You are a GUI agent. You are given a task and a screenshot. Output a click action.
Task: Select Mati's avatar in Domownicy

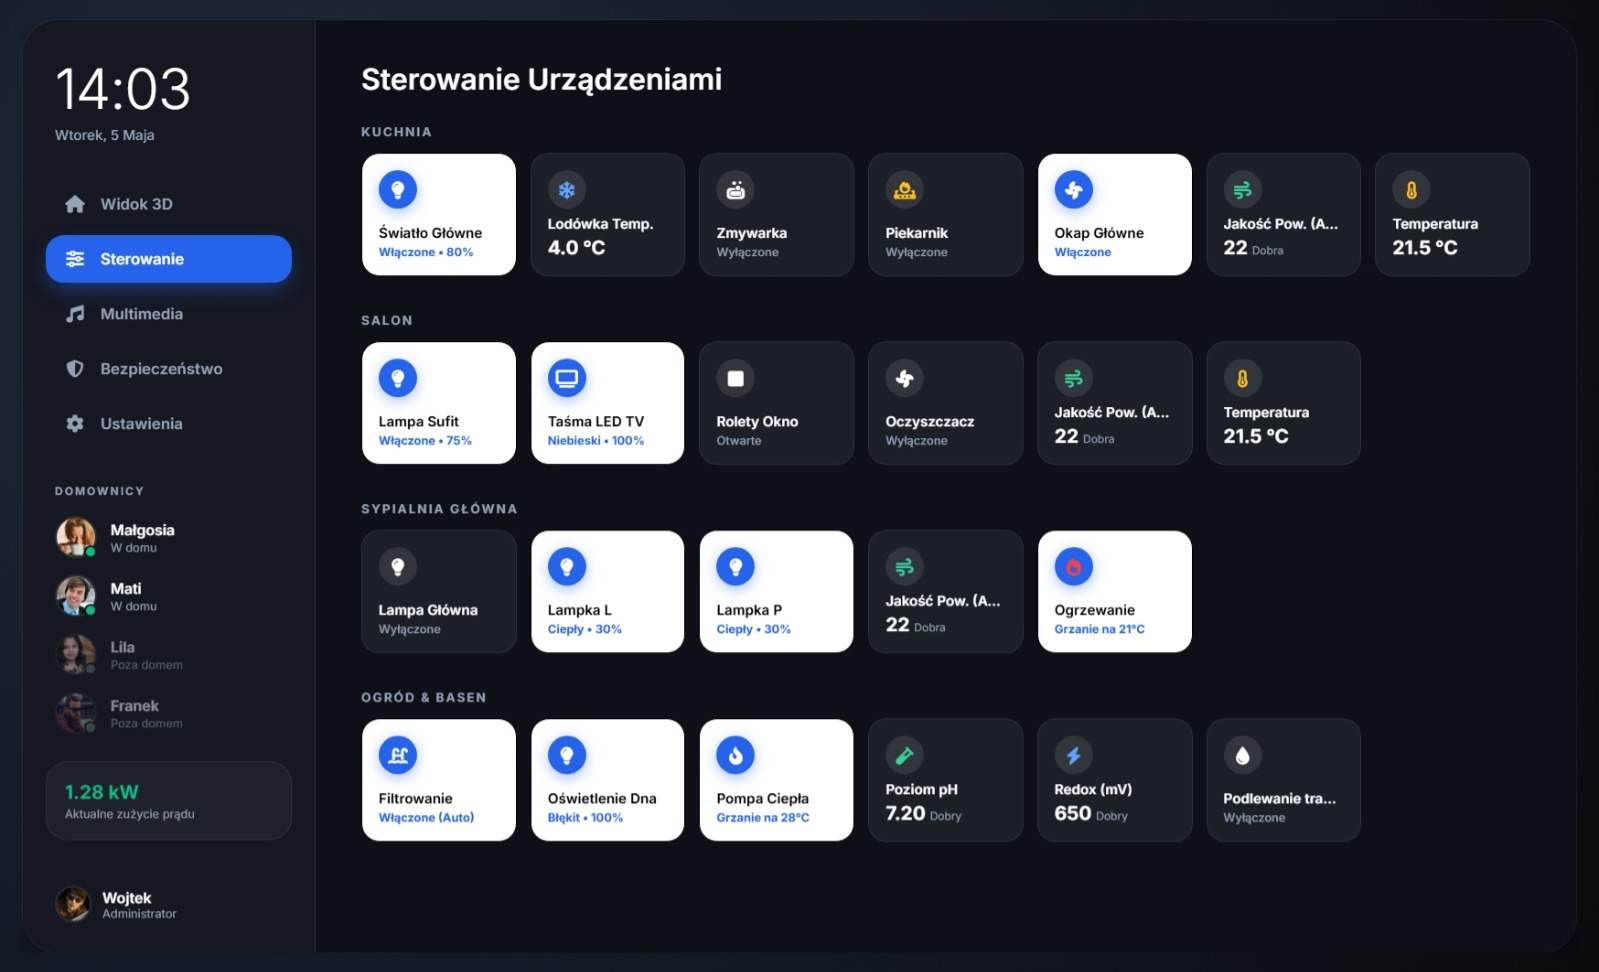click(x=75, y=596)
